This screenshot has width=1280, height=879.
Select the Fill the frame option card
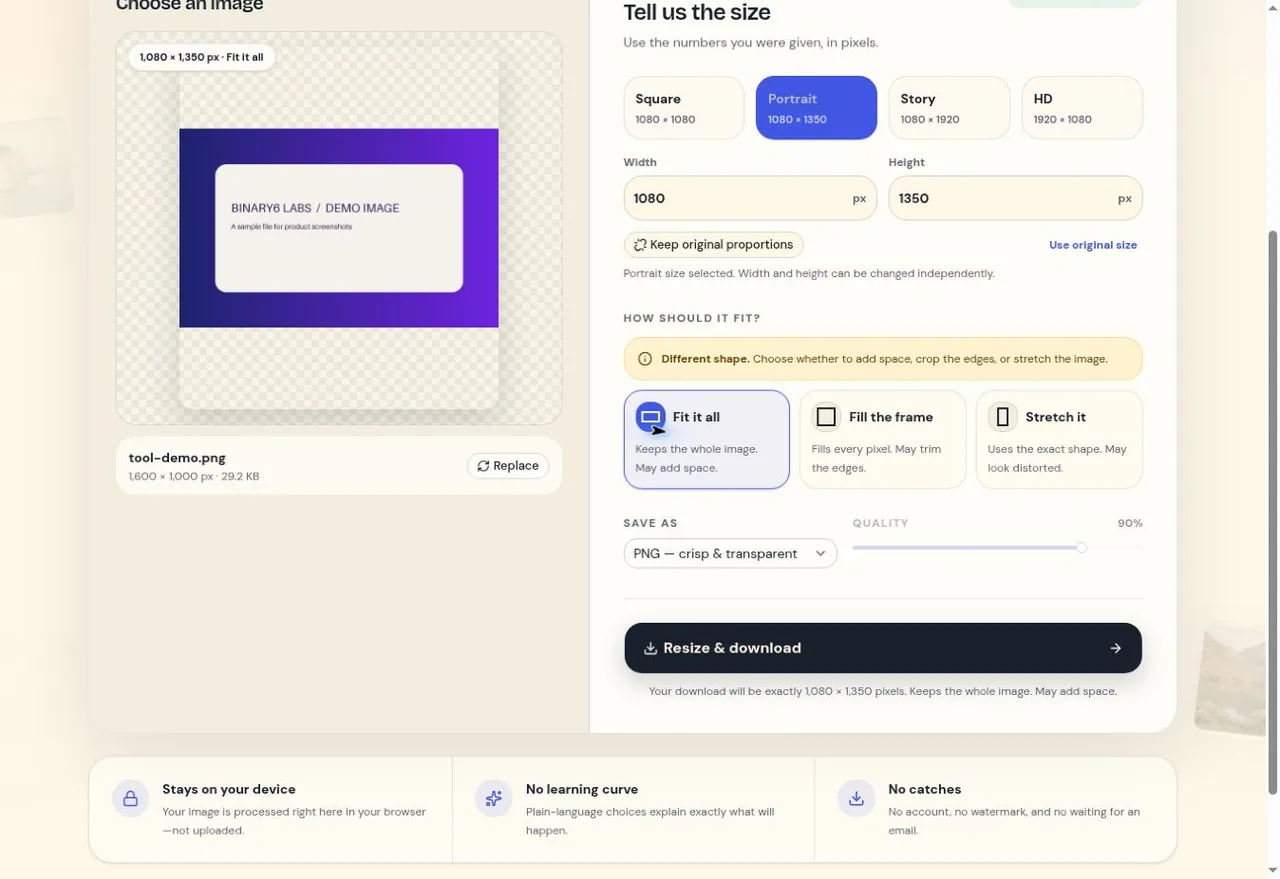pyautogui.click(x=883, y=439)
